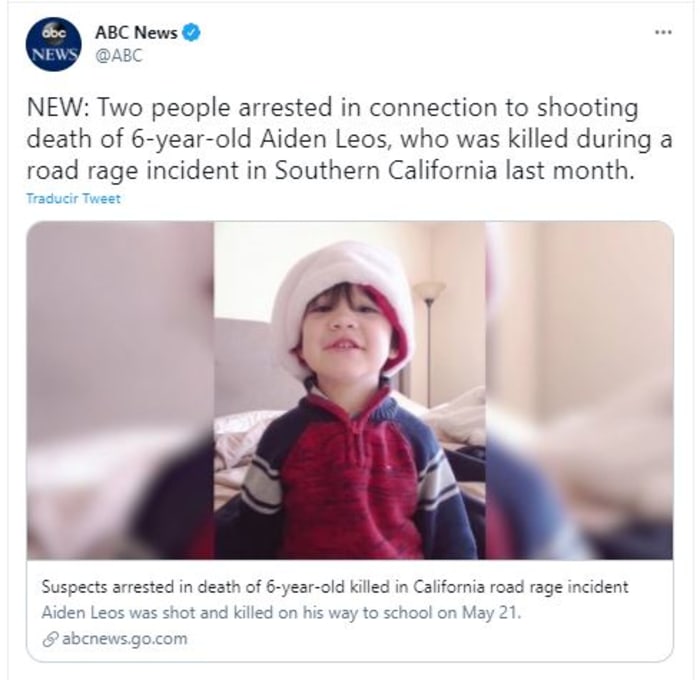Click the blue verified checkmark badge
The height and width of the screenshot is (680, 700).
point(192,33)
